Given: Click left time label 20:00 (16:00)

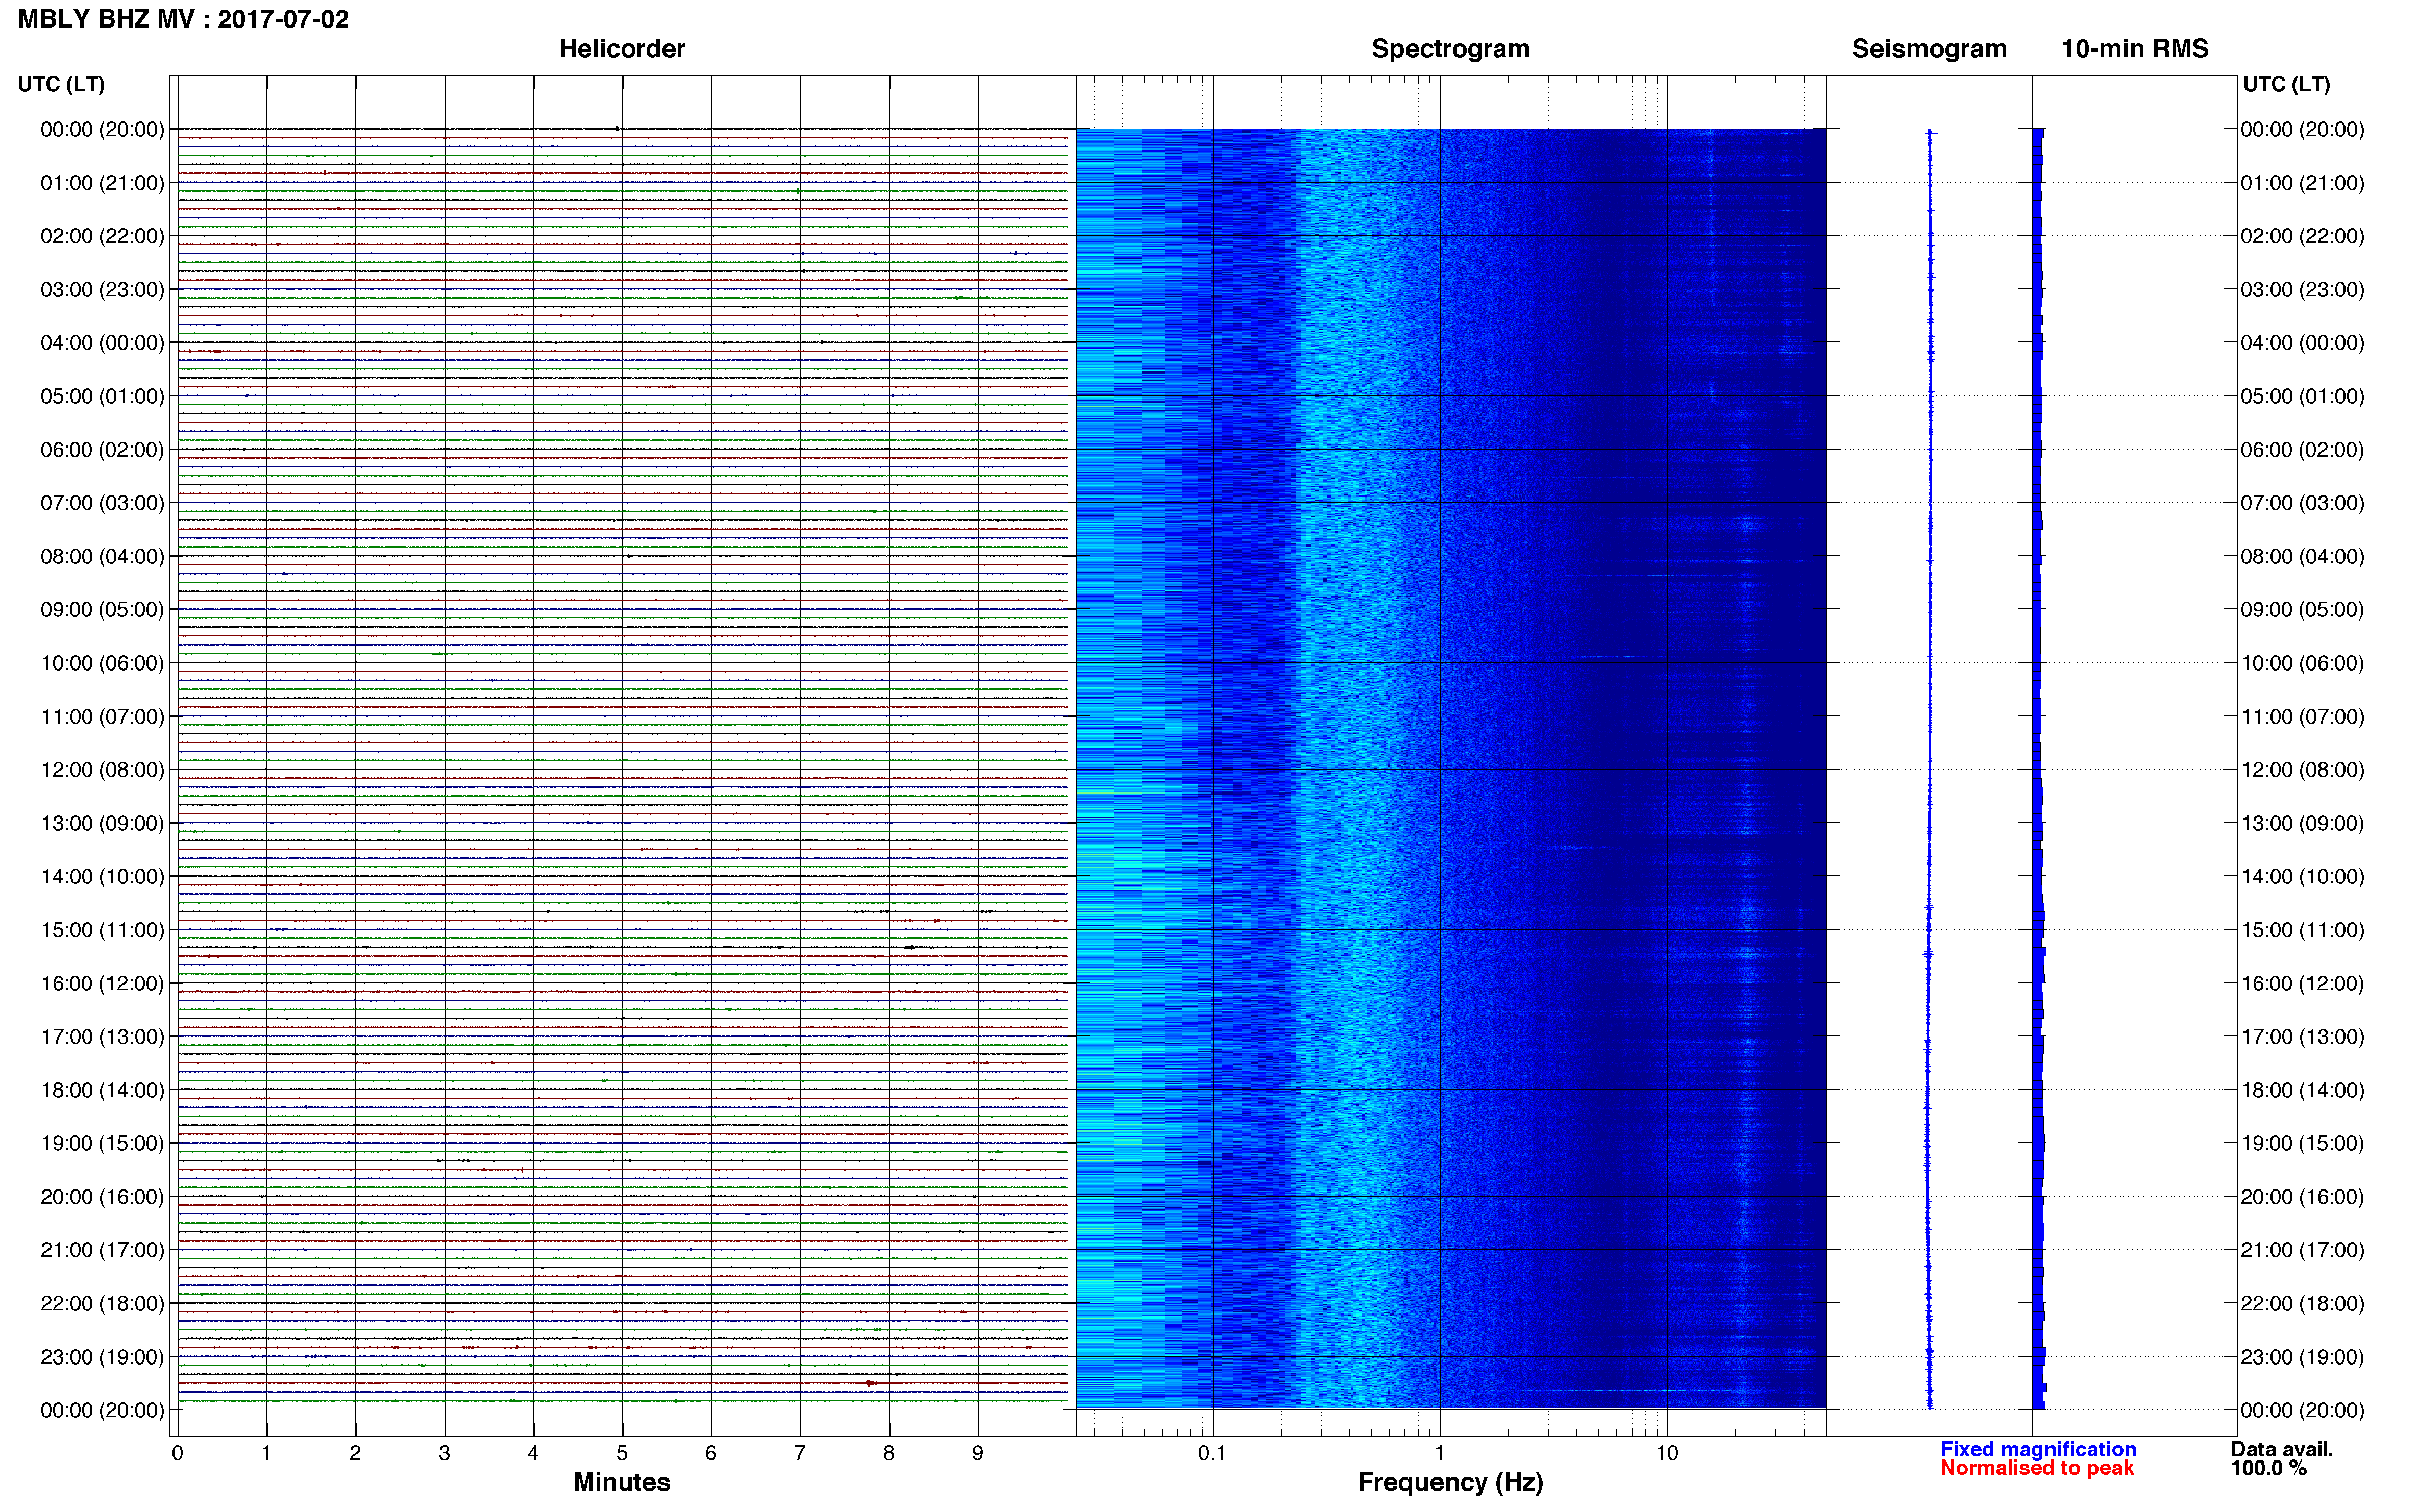Looking at the screenshot, I should (x=102, y=1197).
